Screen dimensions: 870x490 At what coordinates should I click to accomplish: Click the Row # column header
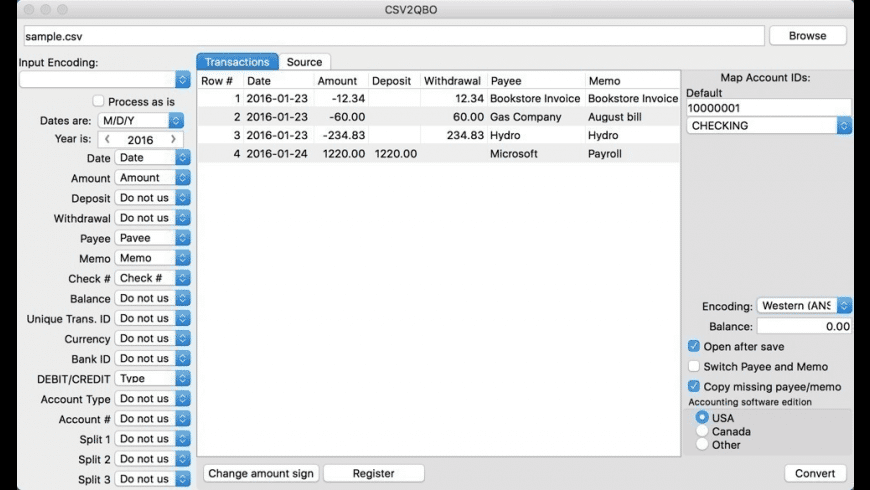coord(220,80)
